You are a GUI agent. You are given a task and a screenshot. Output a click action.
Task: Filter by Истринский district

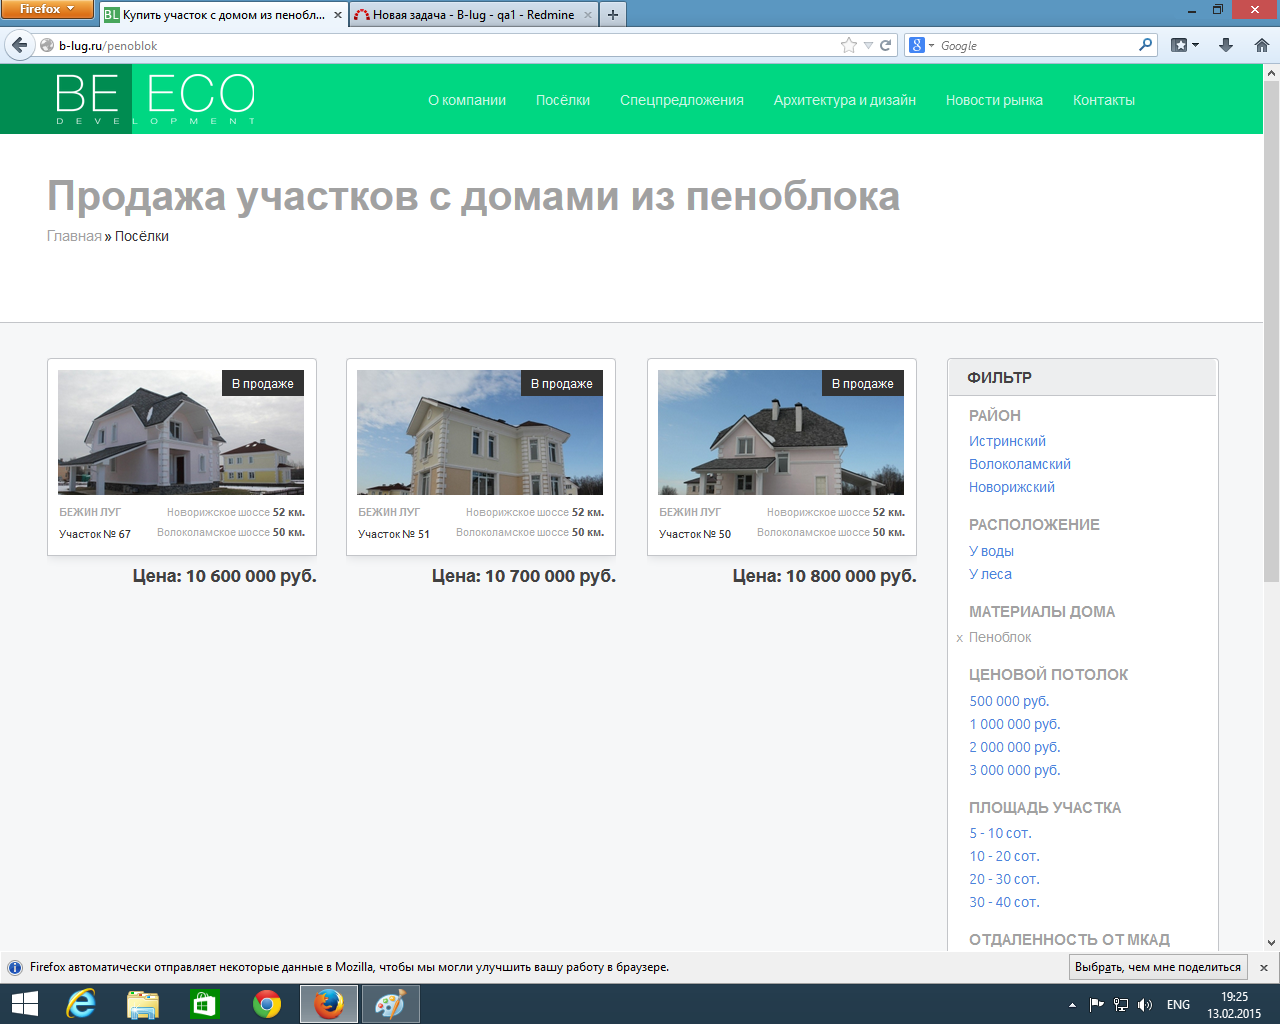tap(1007, 441)
